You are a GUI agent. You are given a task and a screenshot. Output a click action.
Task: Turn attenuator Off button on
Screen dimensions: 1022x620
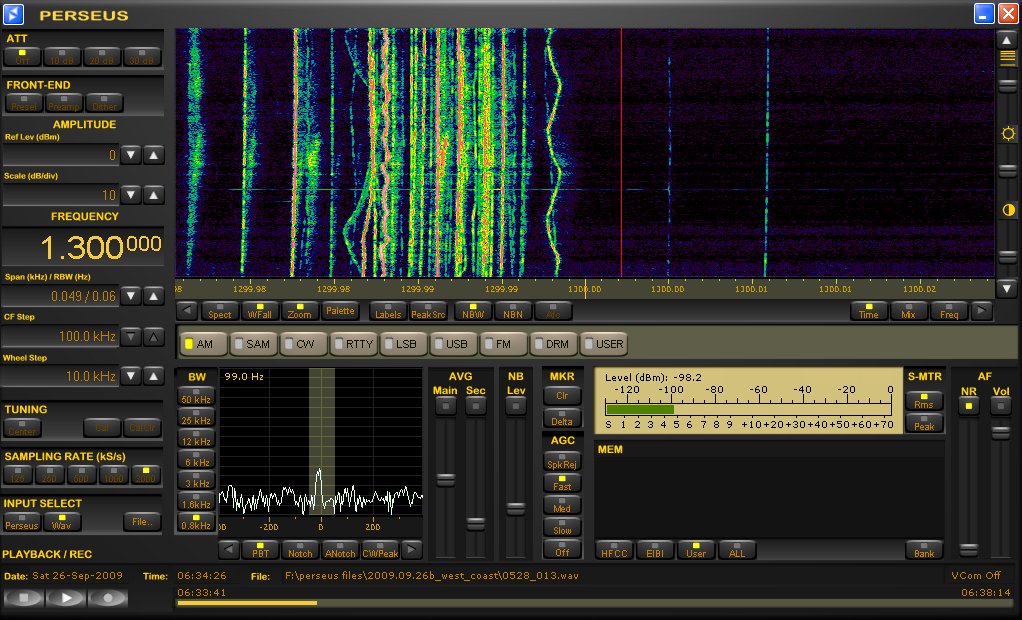(22, 57)
